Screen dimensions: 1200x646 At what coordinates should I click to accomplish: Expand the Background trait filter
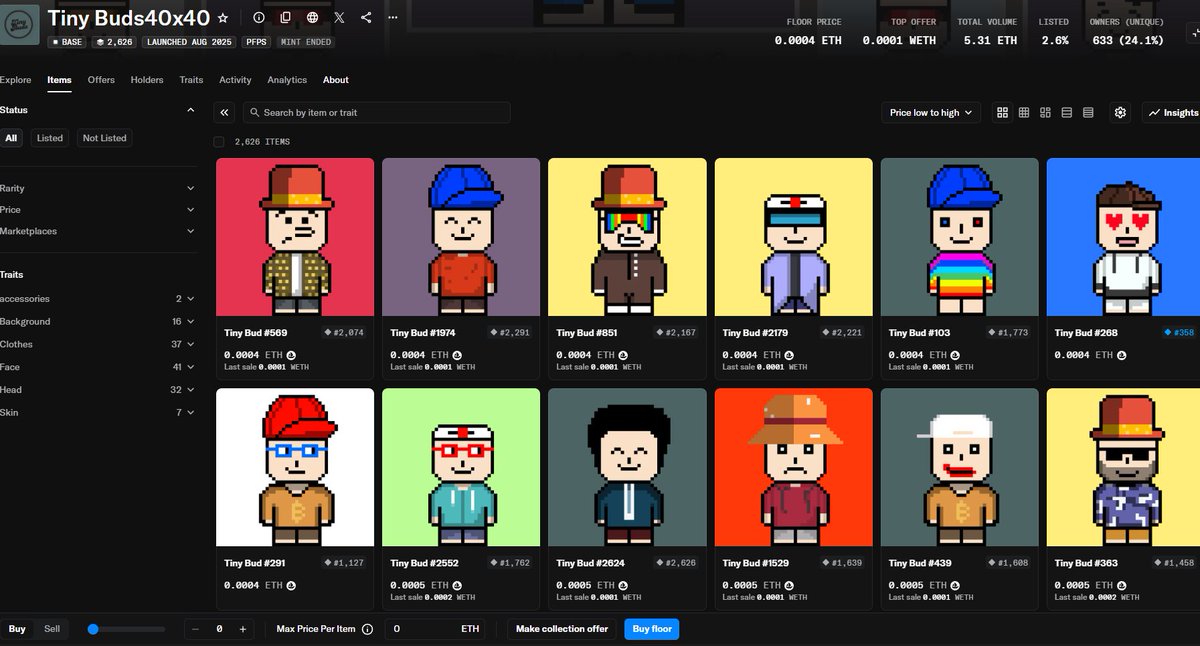(97, 322)
